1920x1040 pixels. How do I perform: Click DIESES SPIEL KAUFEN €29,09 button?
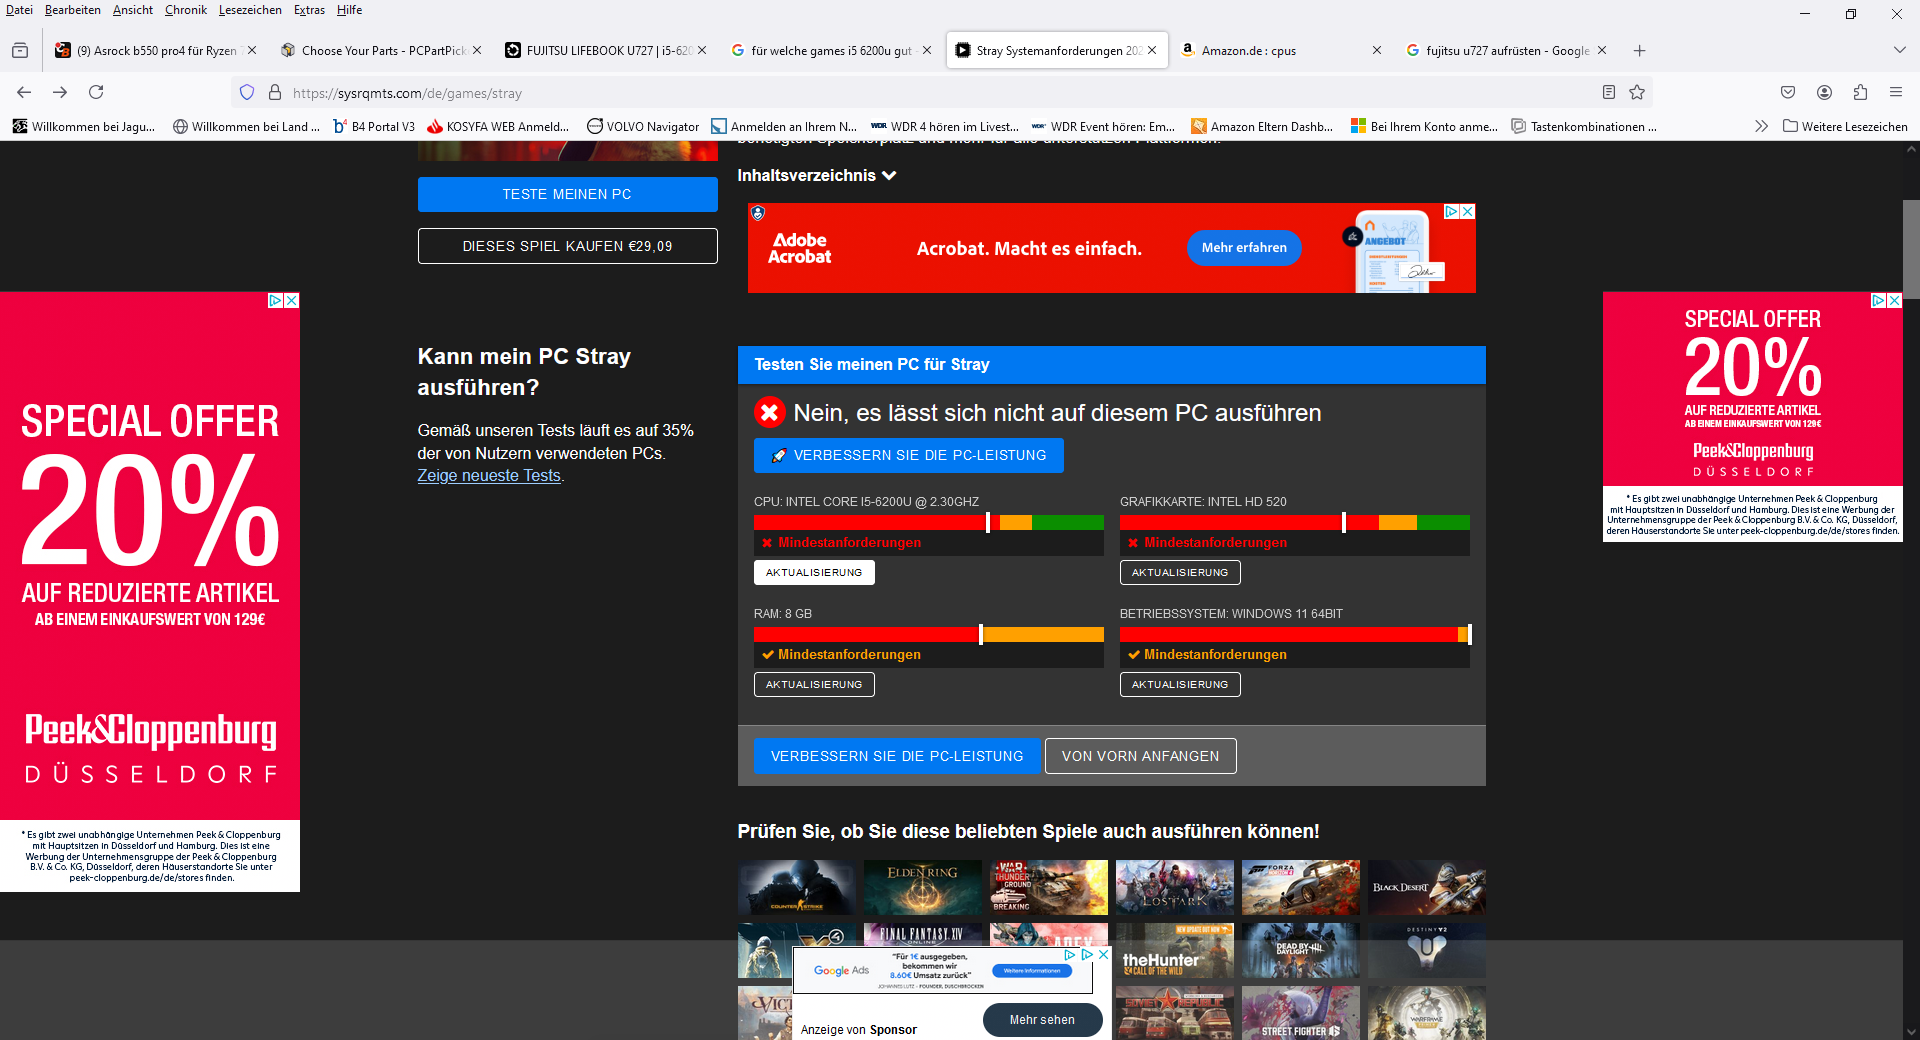(567, 246)
